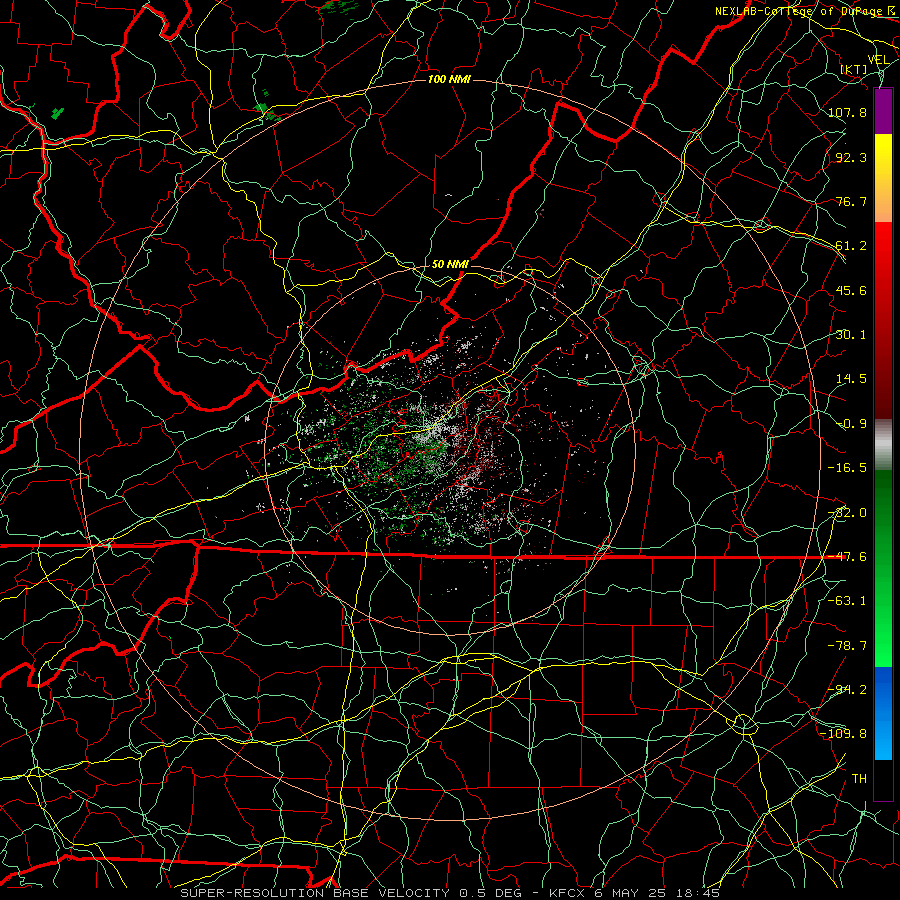
Task: Click the -94.2 velocity scale value
Action: coord(847,690)
